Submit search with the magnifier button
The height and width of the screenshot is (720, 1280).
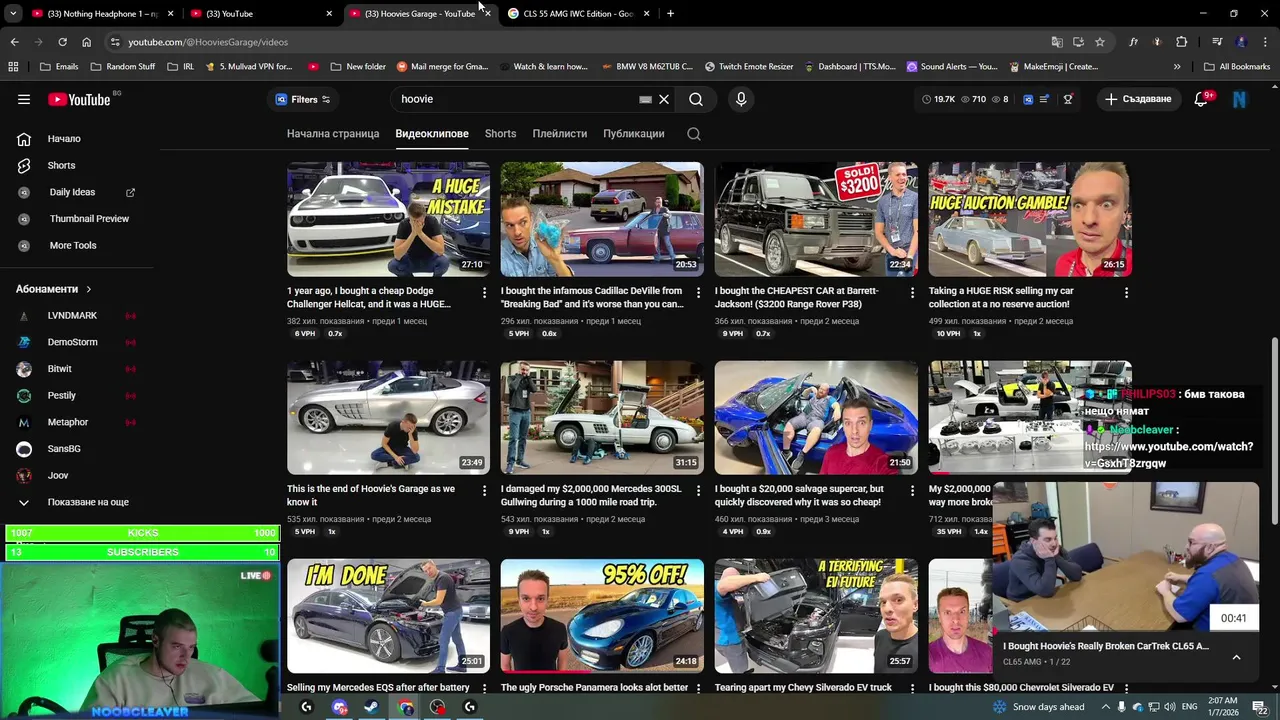[x=696, y=99]
